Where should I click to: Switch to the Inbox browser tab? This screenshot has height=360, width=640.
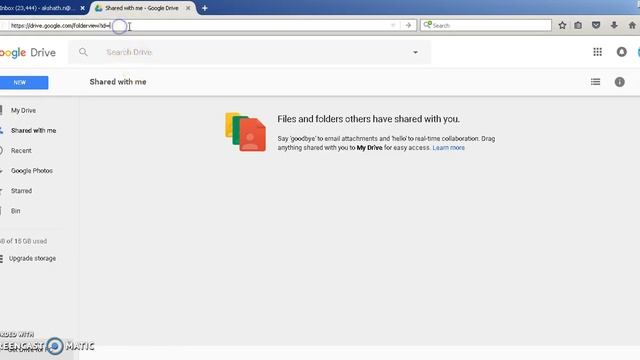point(40,8)
